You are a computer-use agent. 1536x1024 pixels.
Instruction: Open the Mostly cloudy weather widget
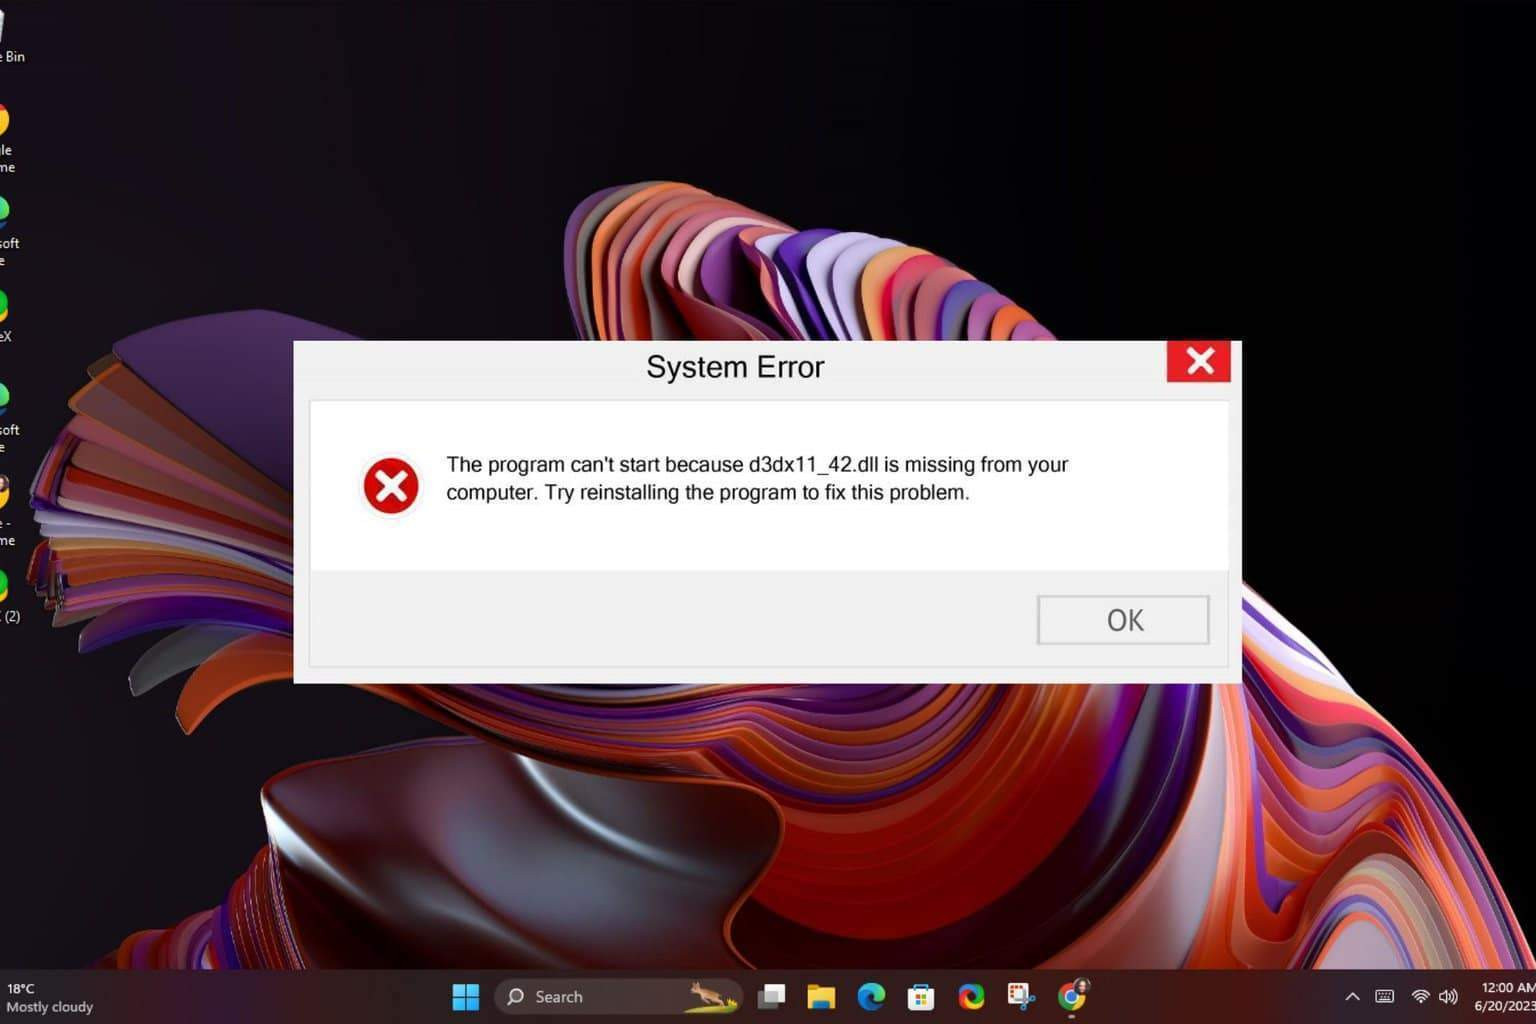click(50, 997)
